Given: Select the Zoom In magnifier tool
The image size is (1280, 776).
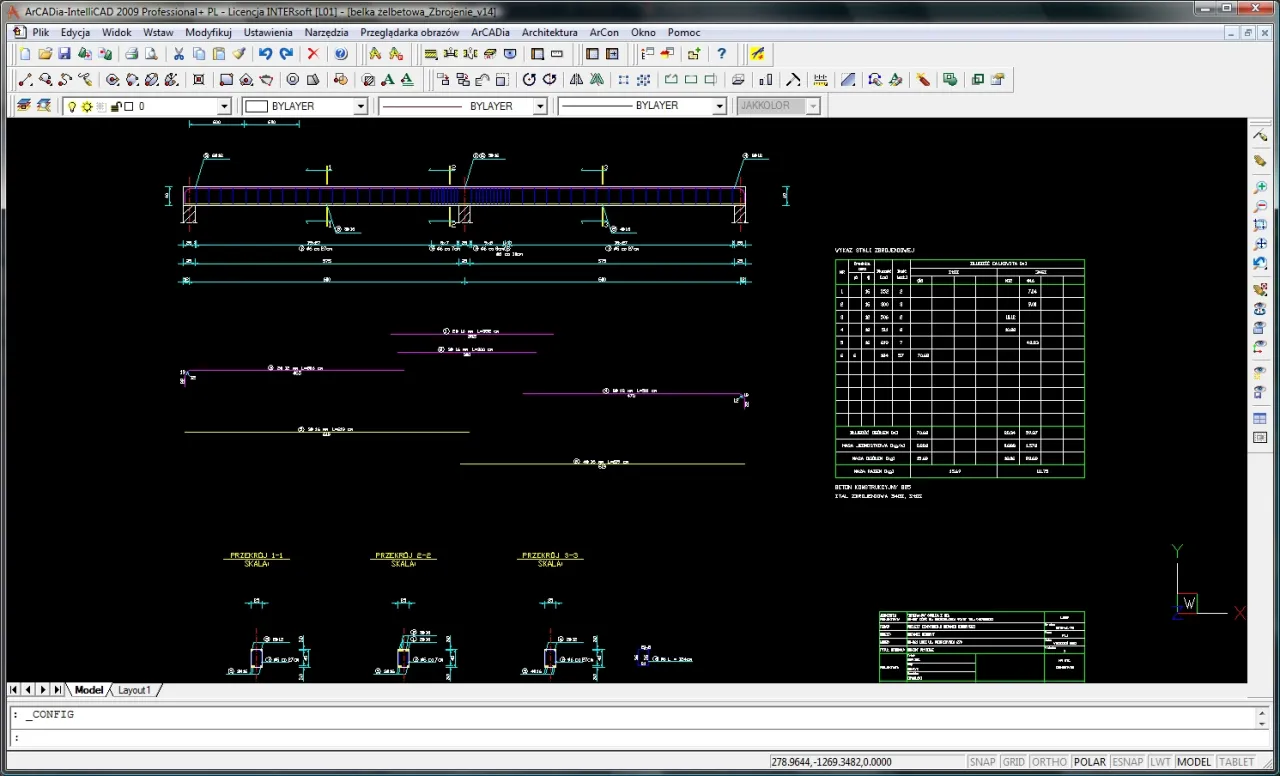Looking at the screenshot, I should coord(1260,187).
